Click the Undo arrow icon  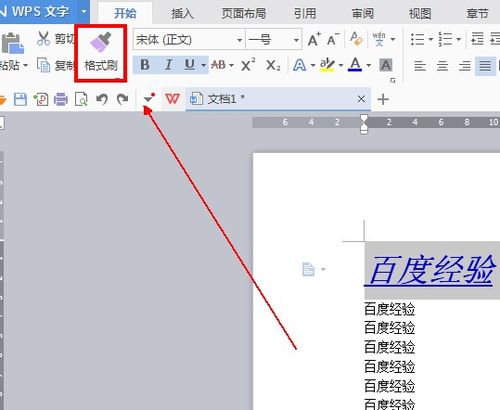[x=102, y=99]
